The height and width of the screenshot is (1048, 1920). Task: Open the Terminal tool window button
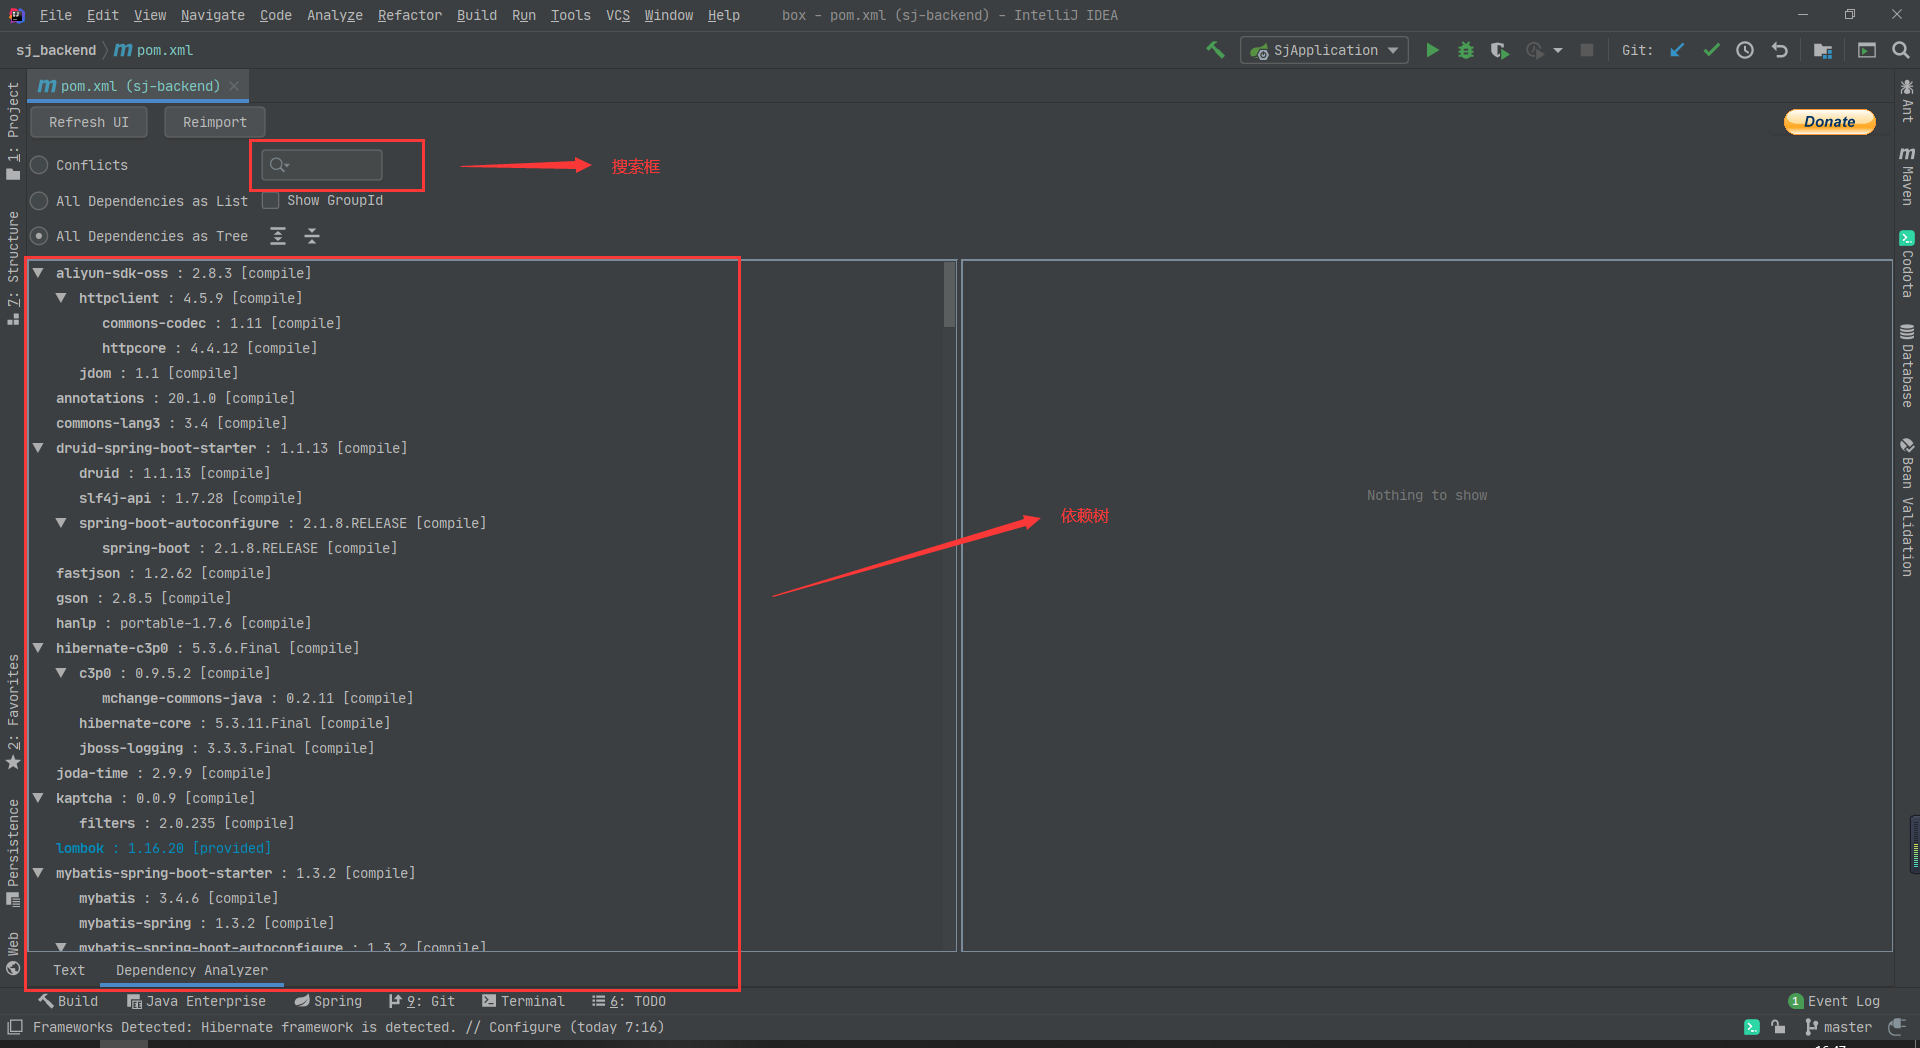(x=523, y=1001)
